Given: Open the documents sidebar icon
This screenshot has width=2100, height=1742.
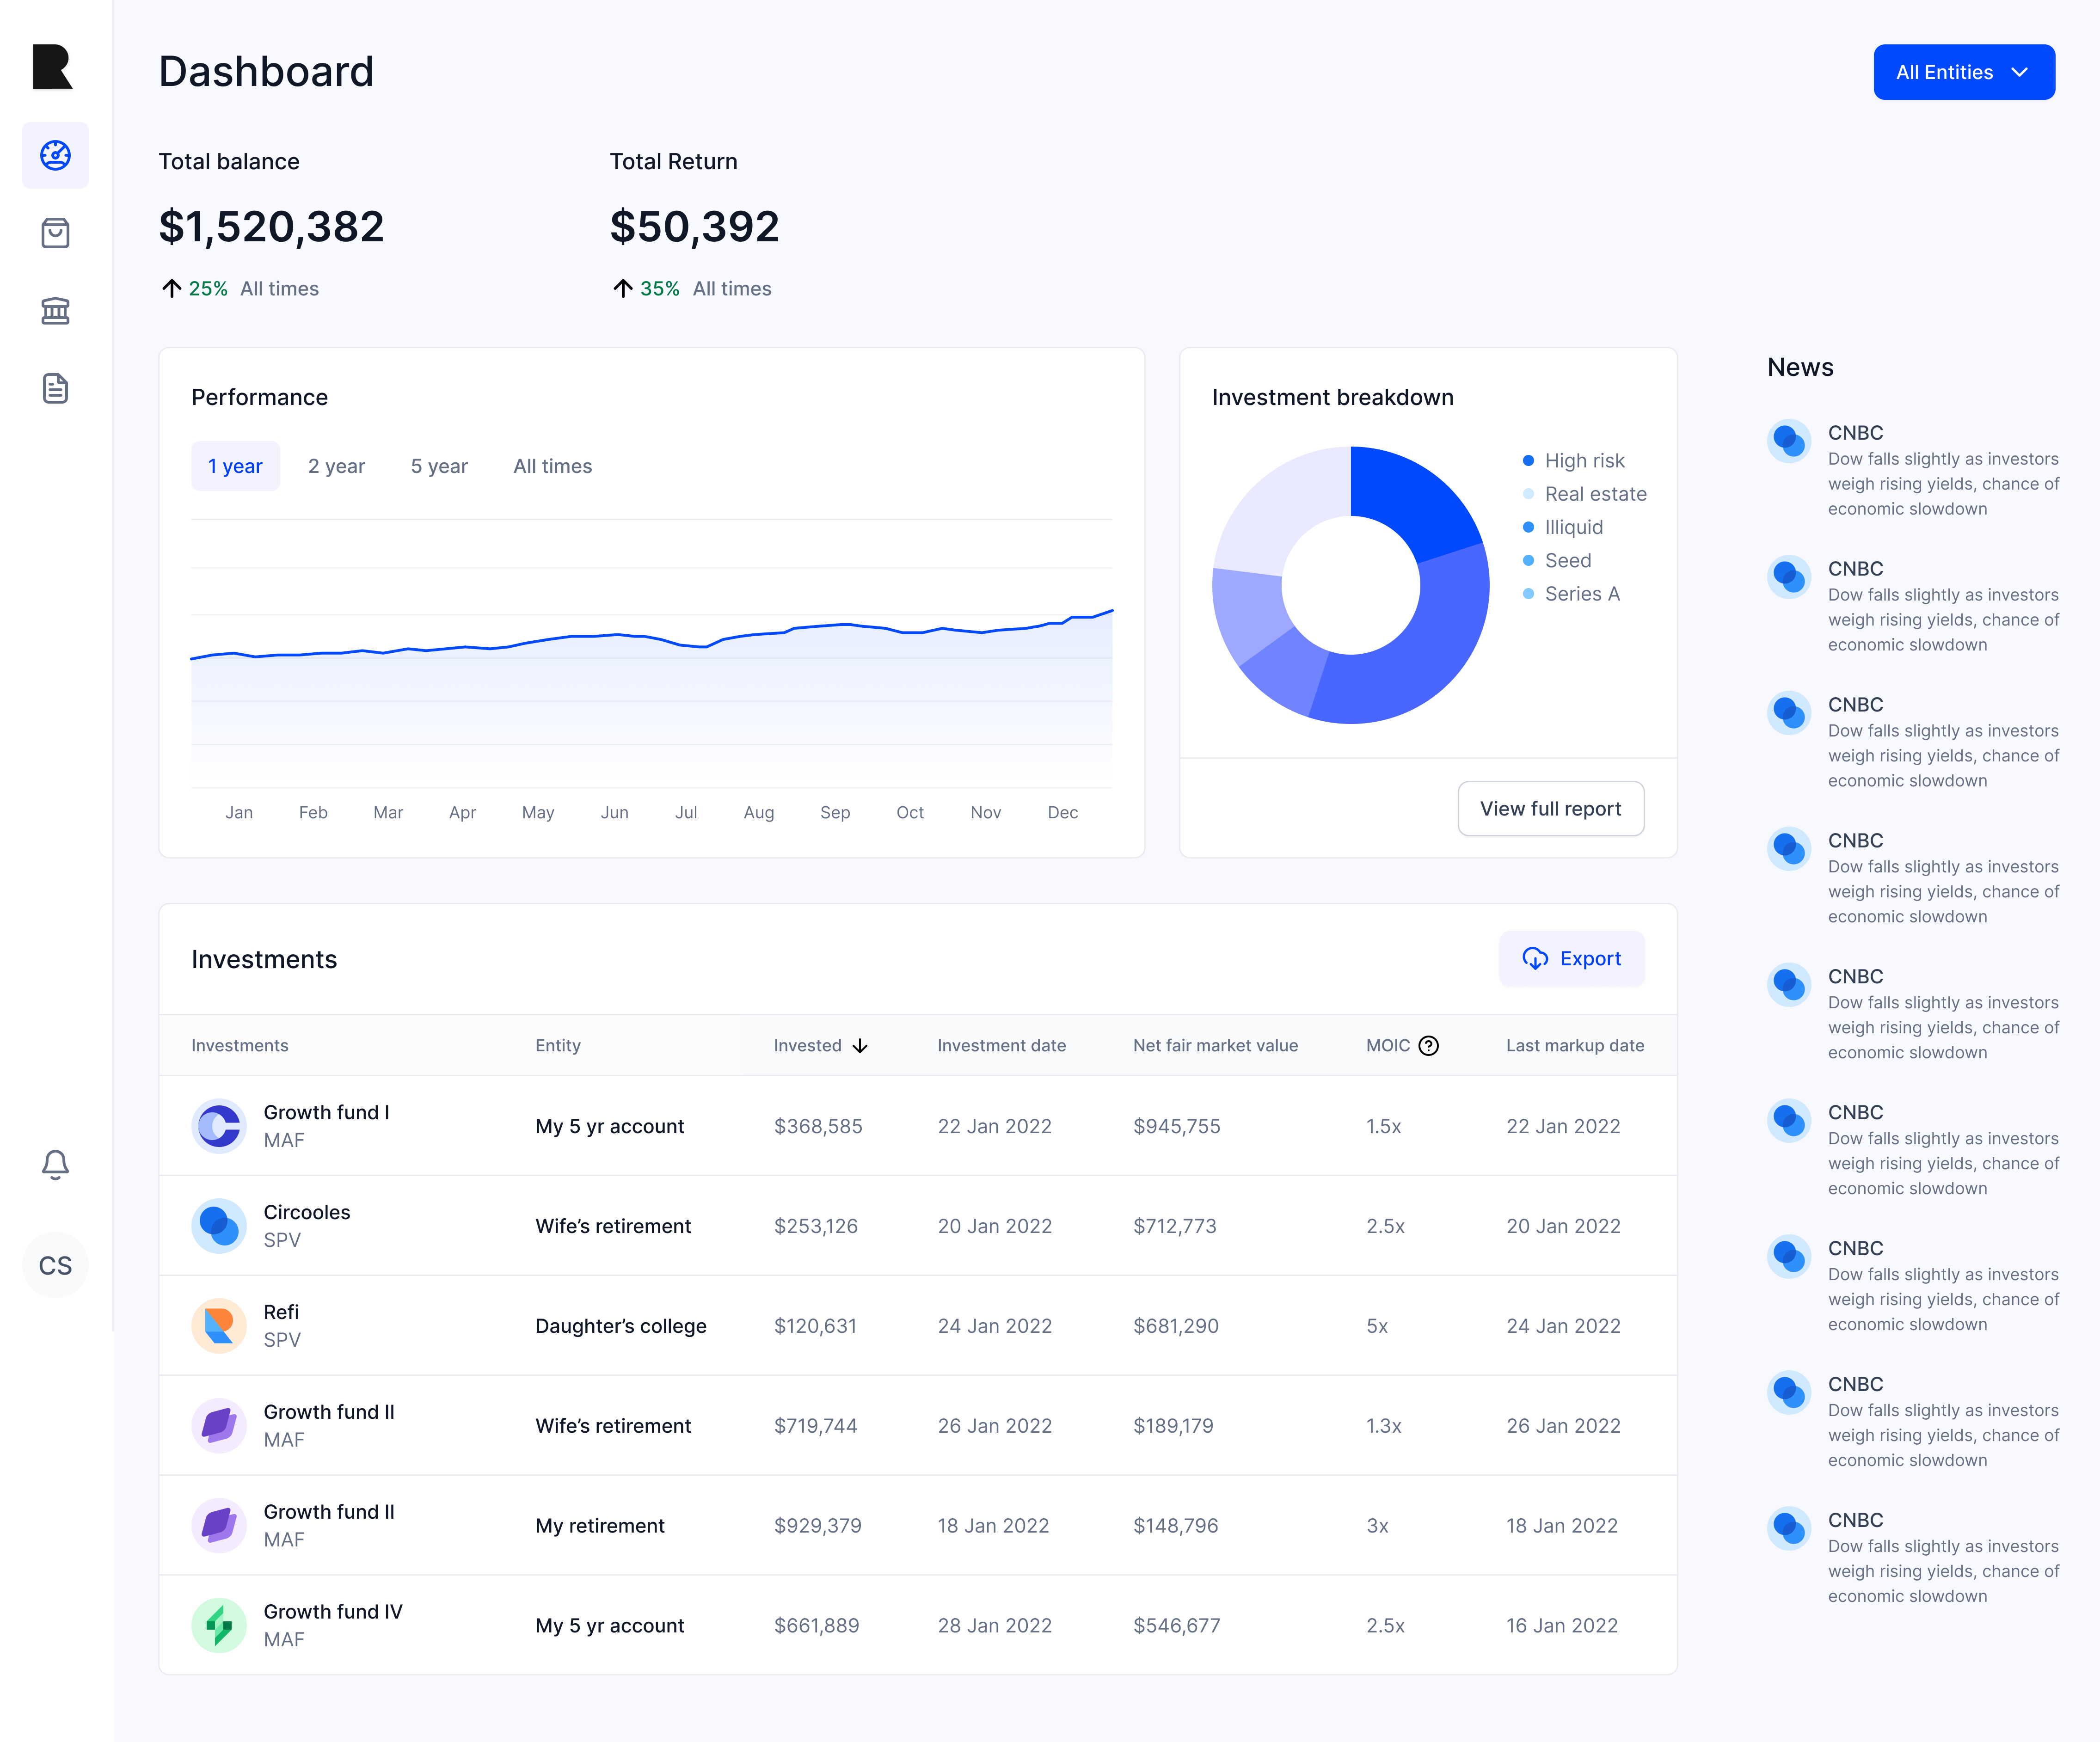Looking at the screenshot, I should 55,388.
